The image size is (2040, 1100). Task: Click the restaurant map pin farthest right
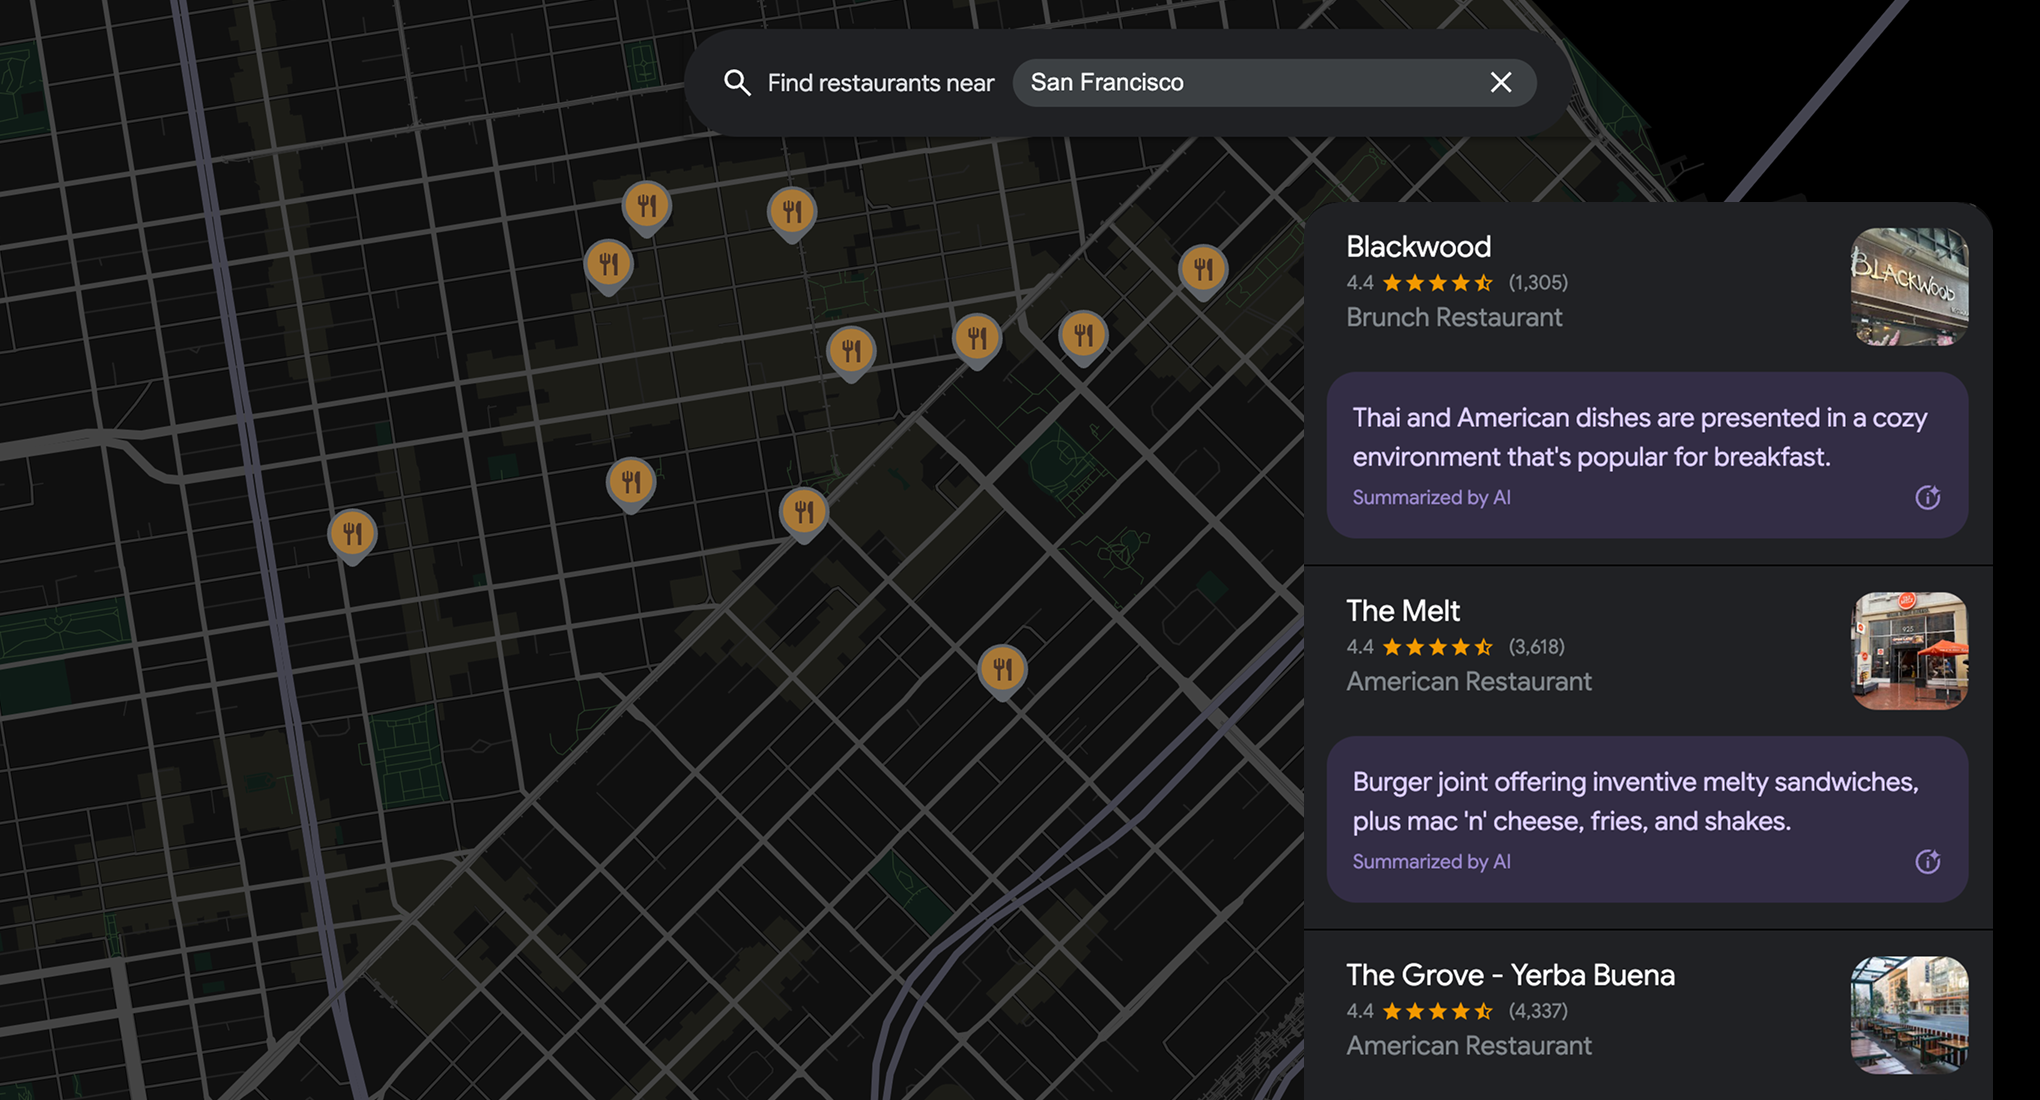point(1203,268)
